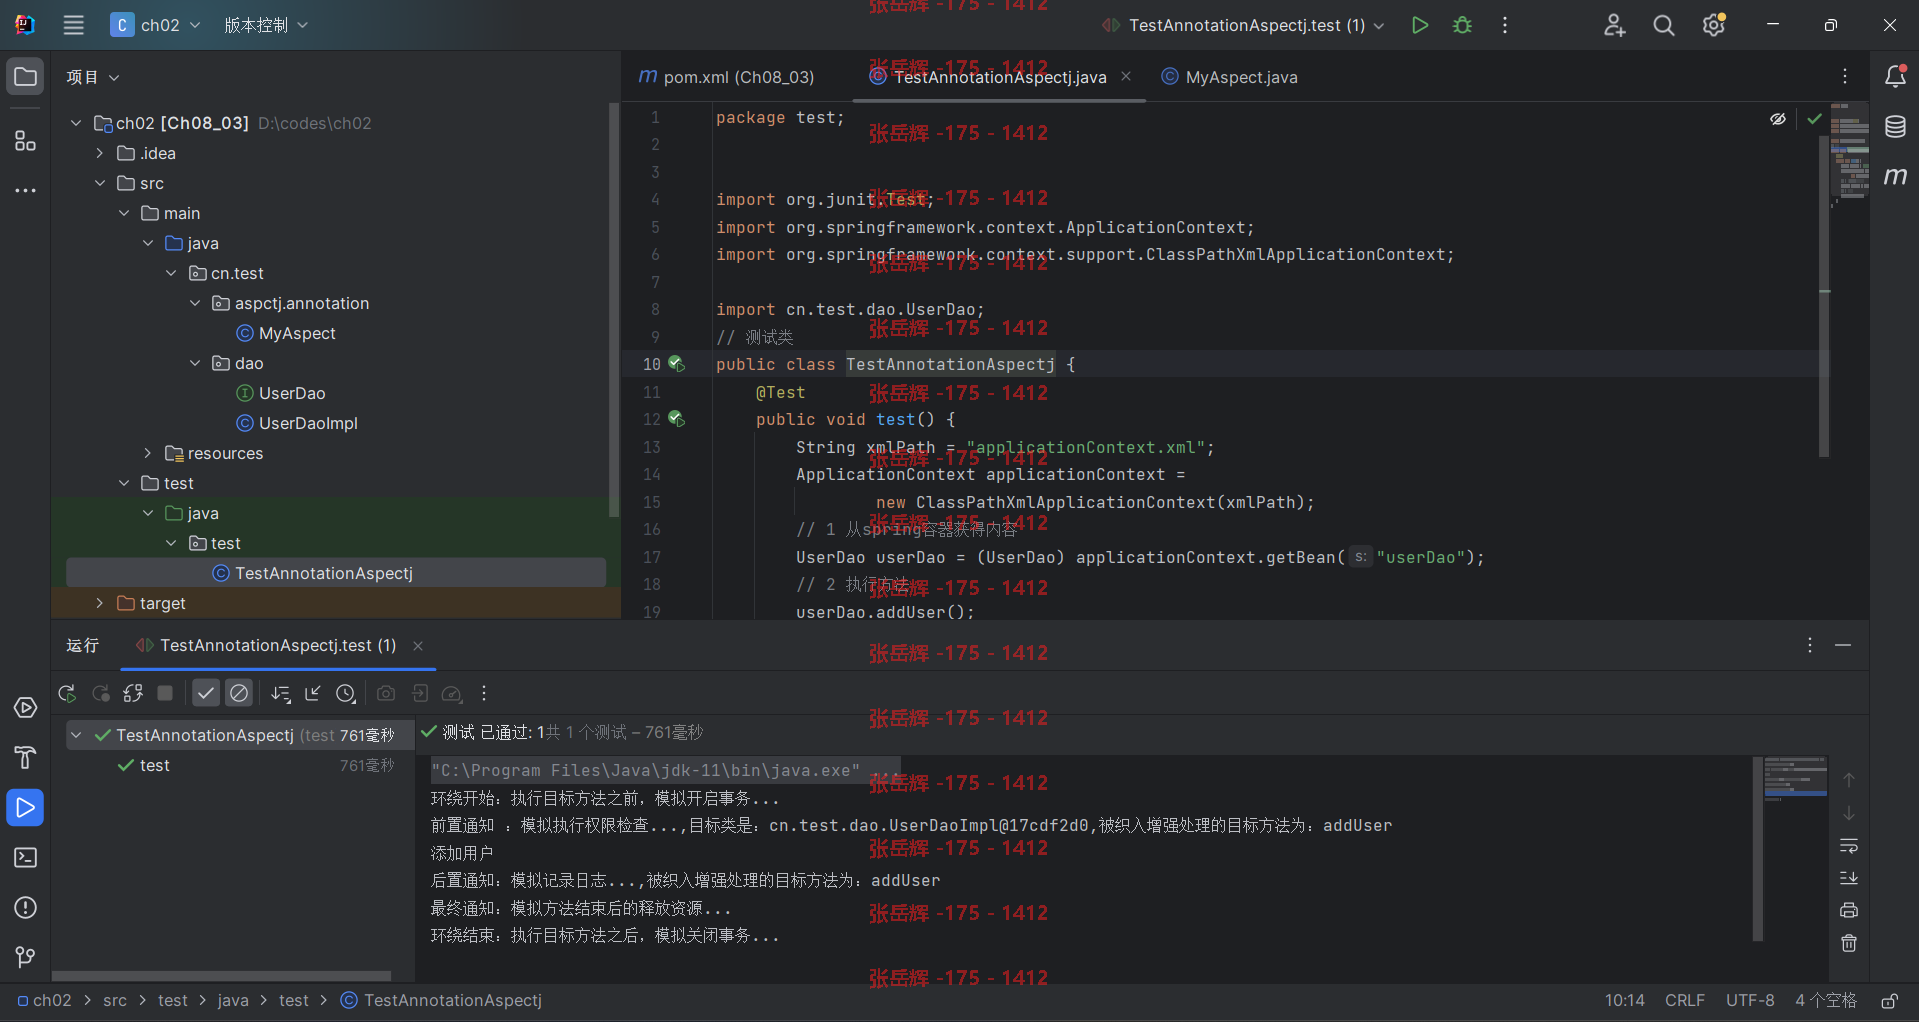
Task: Open 项目 view mode dropdown
Action: pyautogui.click(x=93, y=77)
